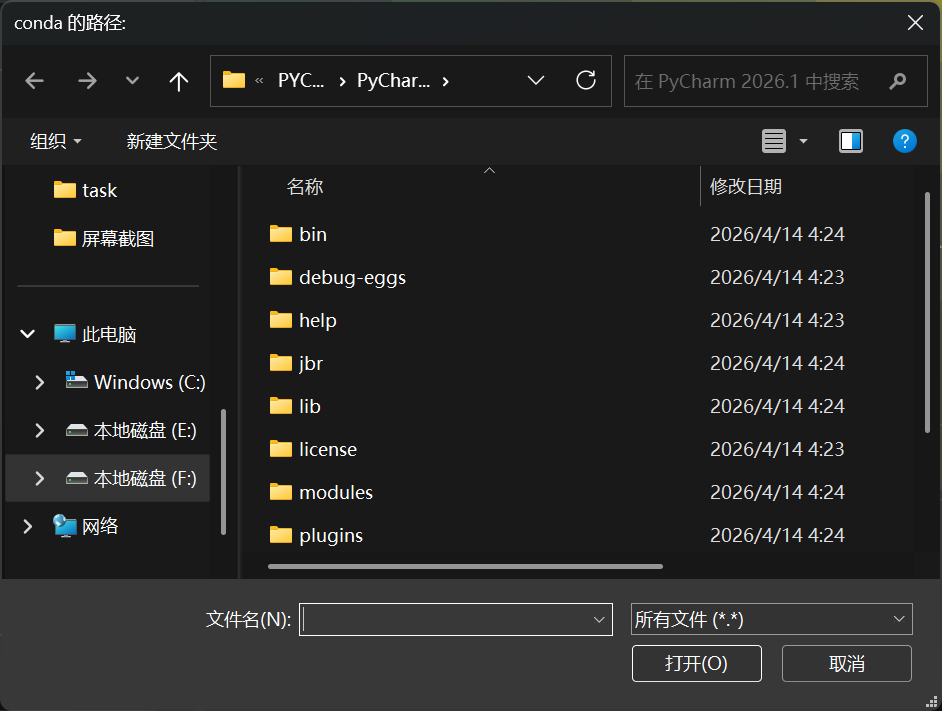This screenshot has width=942, height=711.
Task: Open the recent locations chevron
Action: 132,81
